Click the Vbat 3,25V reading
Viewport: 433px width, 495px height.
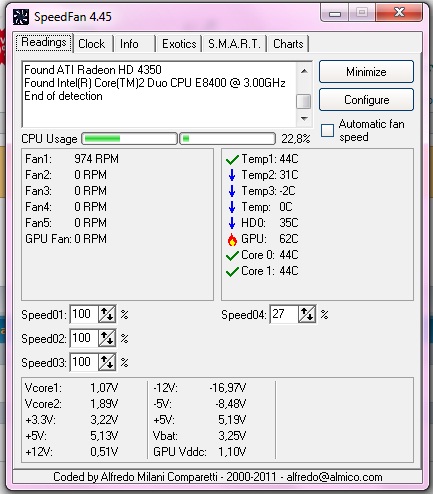[x=200, y=436]
